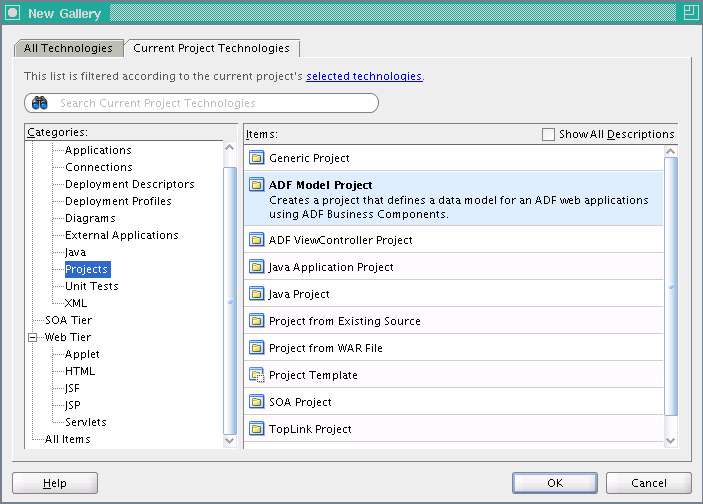703x504 pixels.
Task: Switch to the All Technologies tab
Action: click(68, 48)
